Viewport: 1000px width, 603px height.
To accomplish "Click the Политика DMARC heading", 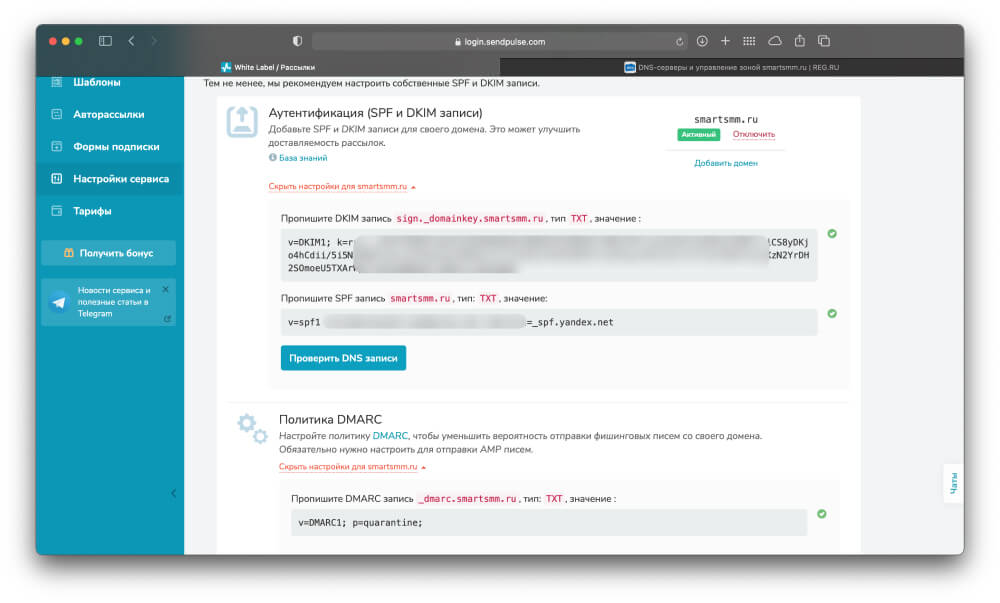I will 330,419.
